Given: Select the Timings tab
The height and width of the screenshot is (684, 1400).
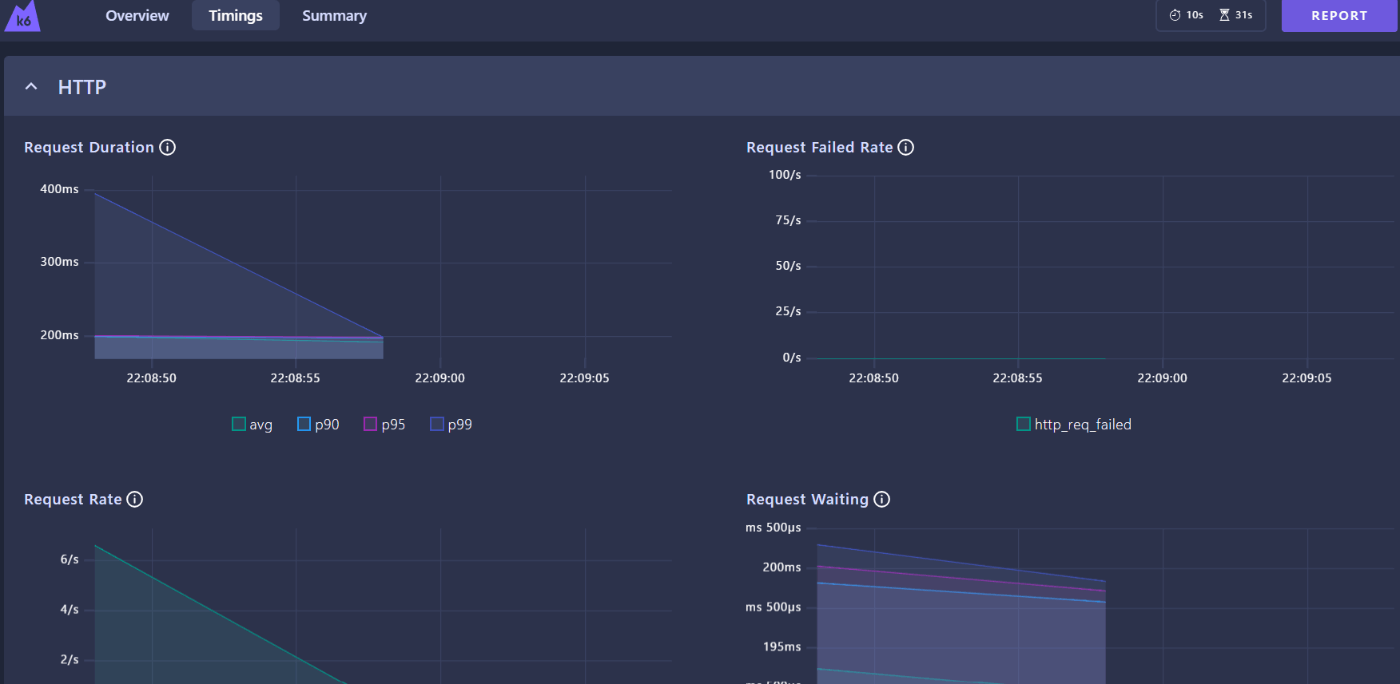Looking at the screenshot, I should coord(236,16).
